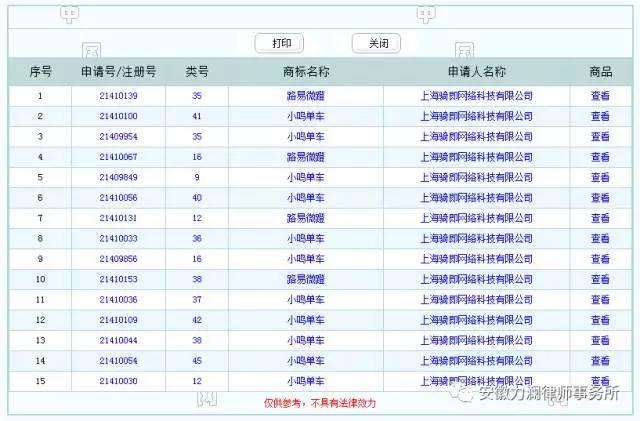The width and height of the screenshot is (640, 421).
Task: Click 查看 in row 6
Action: pos(600,198)
